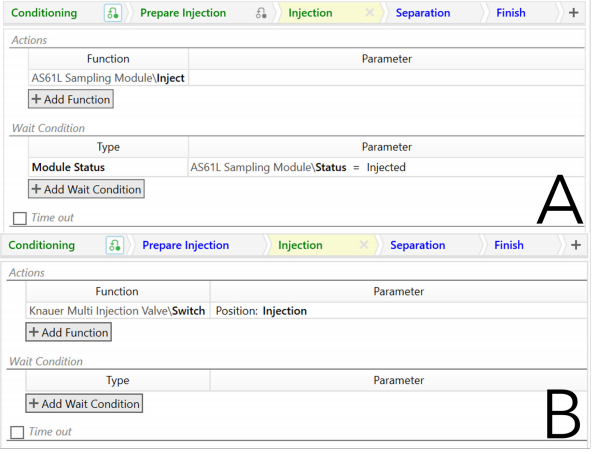This screenshot has height=454, width=593.
Task: Click the Type column header in panel B
Action: pyautogui.click(x=117, y=380)
